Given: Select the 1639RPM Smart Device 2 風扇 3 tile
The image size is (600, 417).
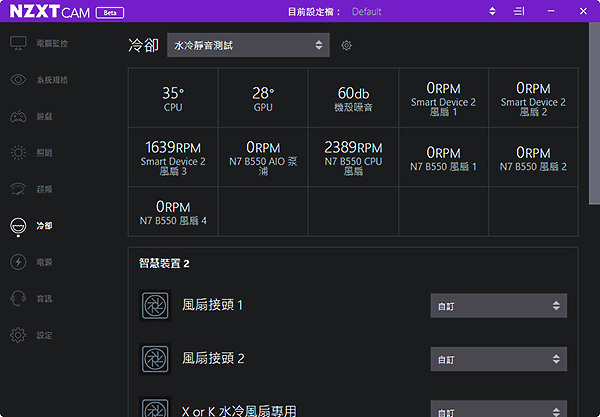Looking at the screenshot, I should coord(173,157).
